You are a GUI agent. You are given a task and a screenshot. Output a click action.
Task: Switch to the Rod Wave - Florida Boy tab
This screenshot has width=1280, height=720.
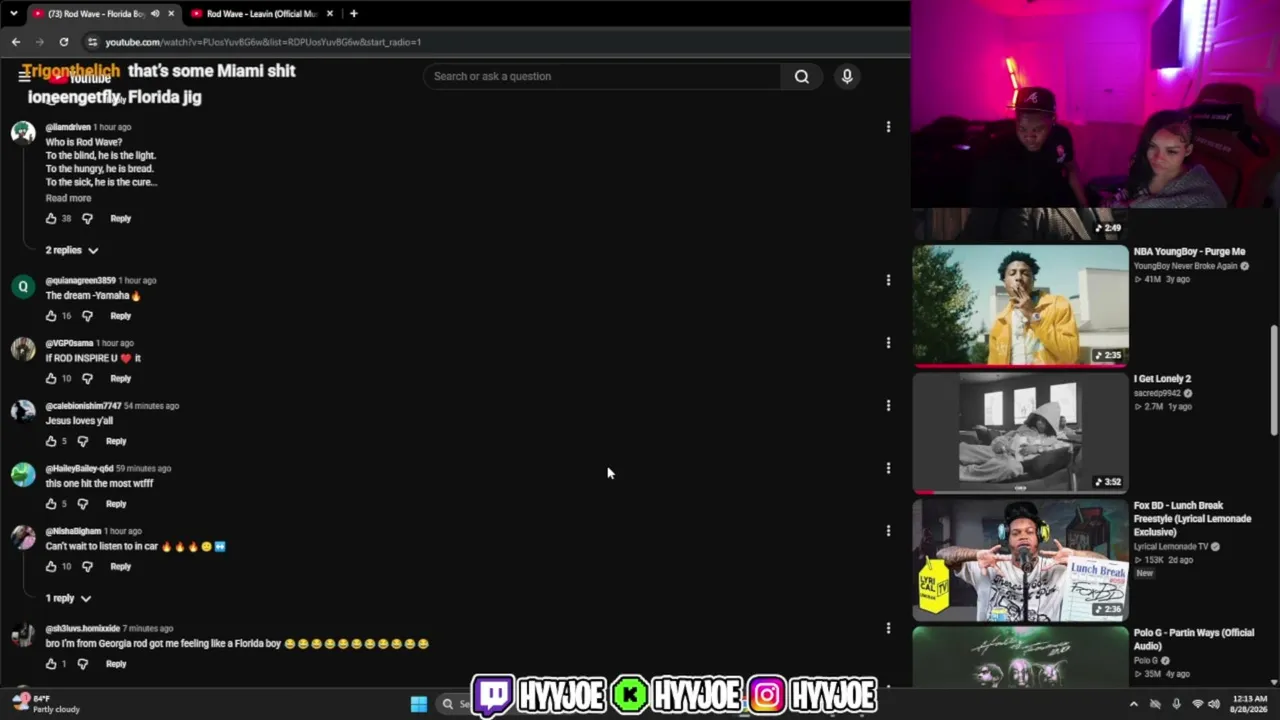[x=96, y=14]
